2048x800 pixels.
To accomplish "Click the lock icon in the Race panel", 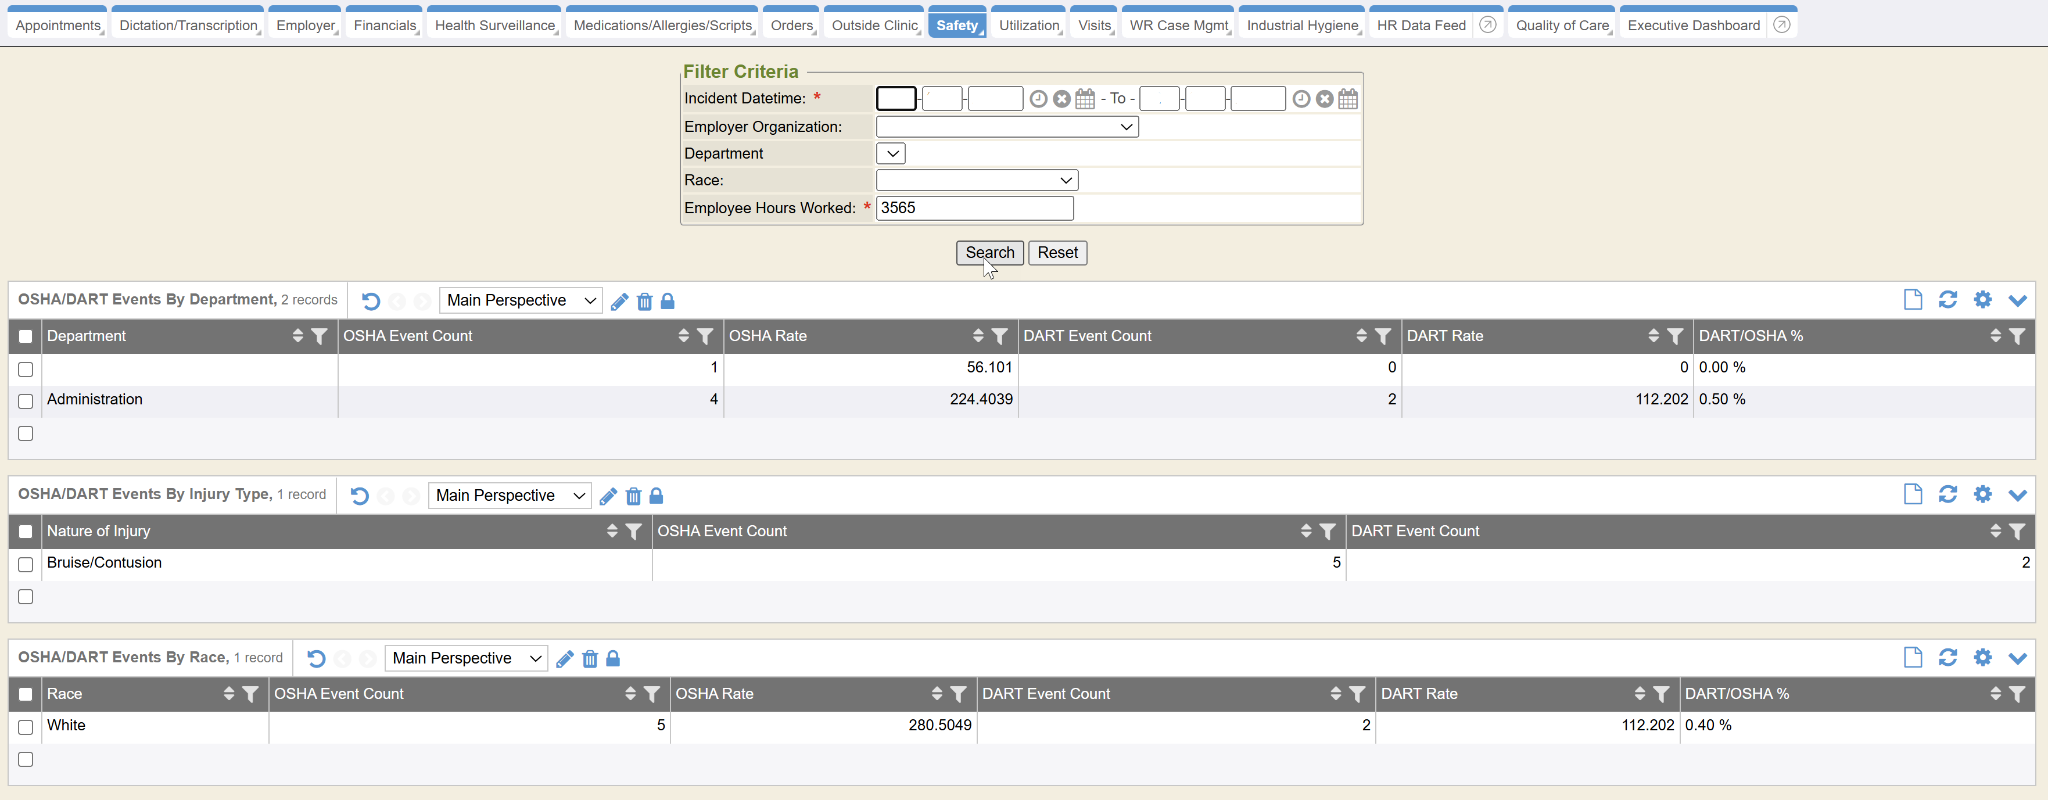I will pos(613,659).
